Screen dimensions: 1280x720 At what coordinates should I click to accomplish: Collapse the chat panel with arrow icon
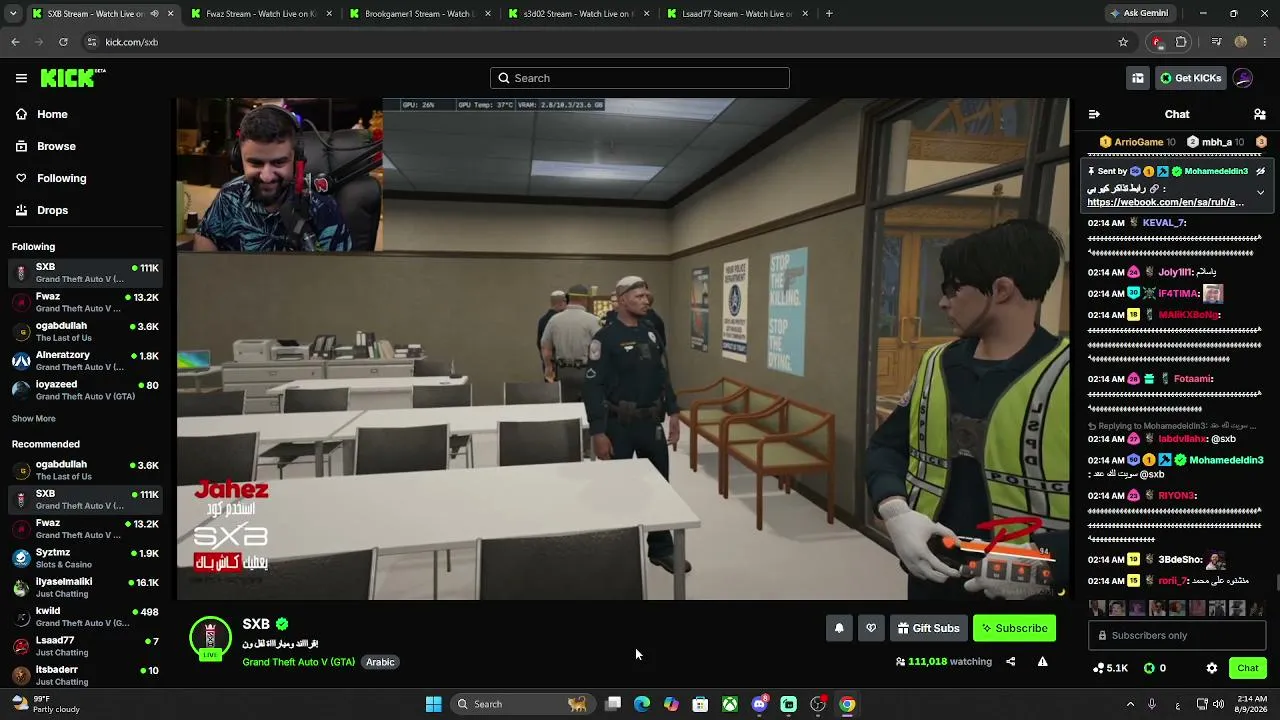(1094, 114)
